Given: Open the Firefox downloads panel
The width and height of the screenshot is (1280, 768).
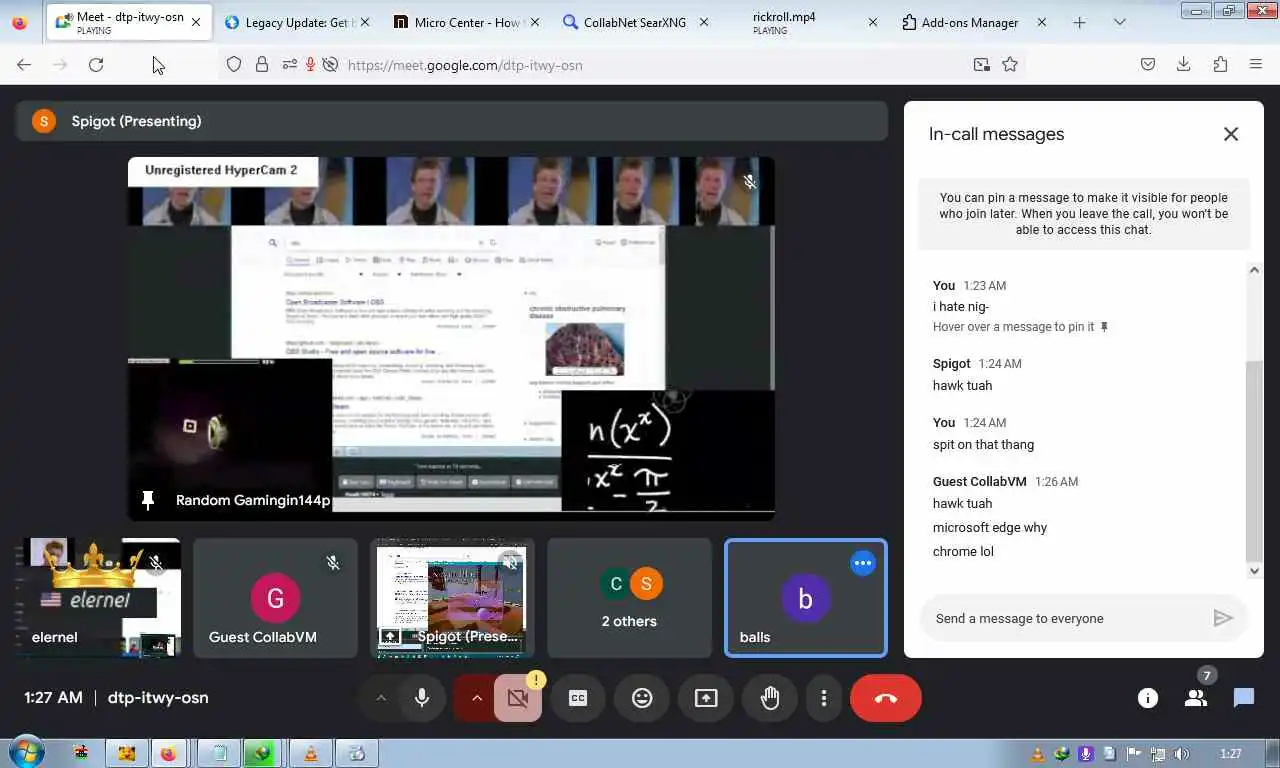Looking at the screenshot, I should click(x=1184, y=64).
